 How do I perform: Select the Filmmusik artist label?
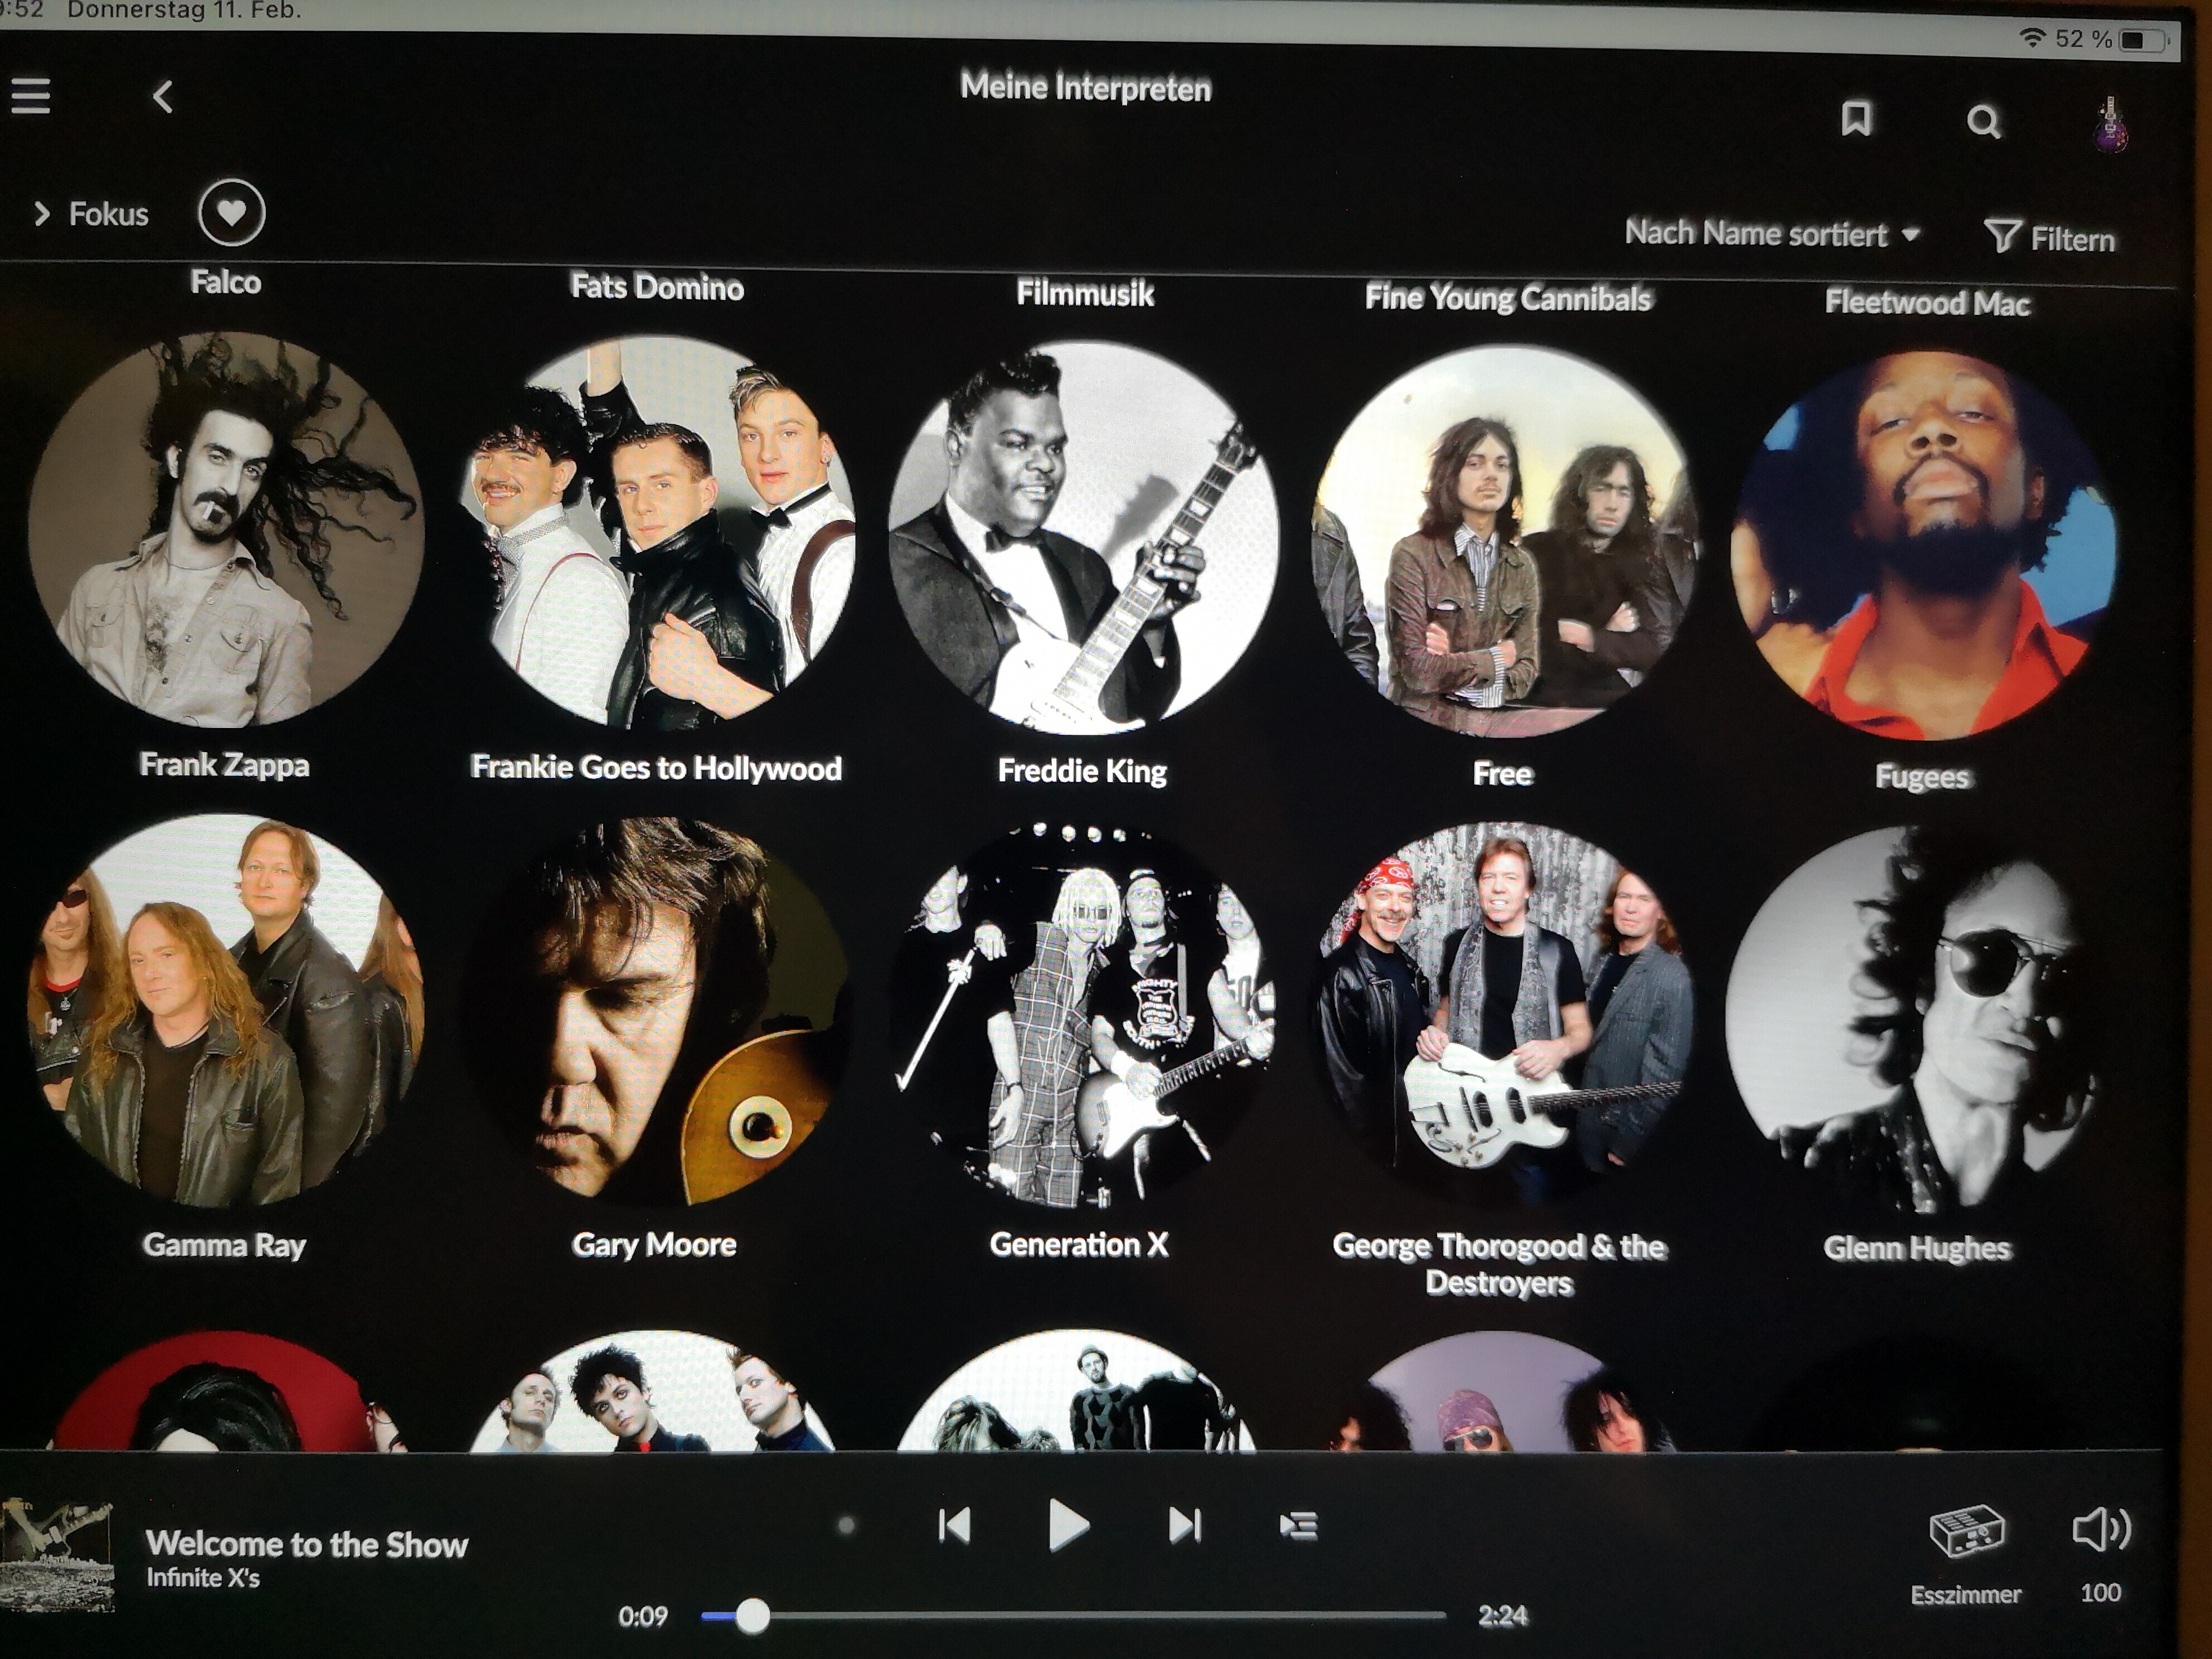1085,293
